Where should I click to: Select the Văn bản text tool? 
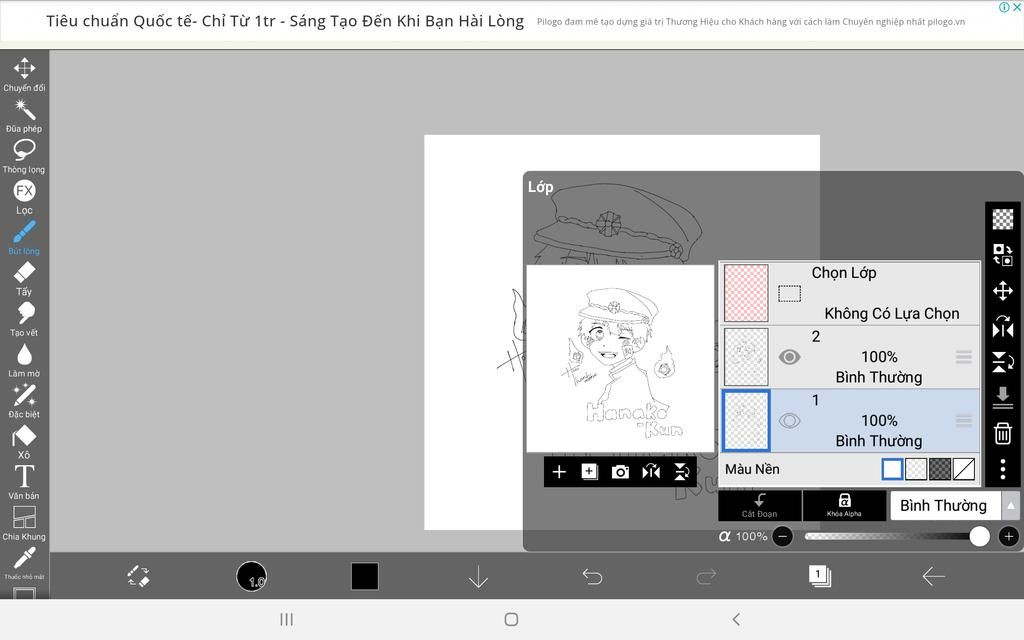pyautogui.click(x=24, y=483)
